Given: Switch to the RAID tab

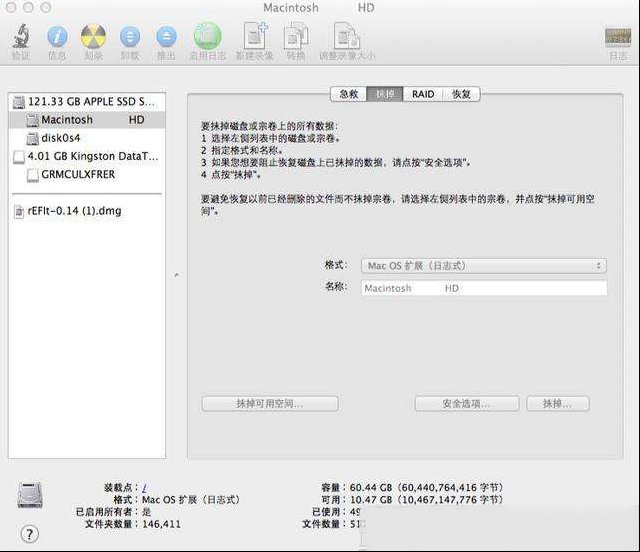Looking at the screenshot, I should point(423,94).
